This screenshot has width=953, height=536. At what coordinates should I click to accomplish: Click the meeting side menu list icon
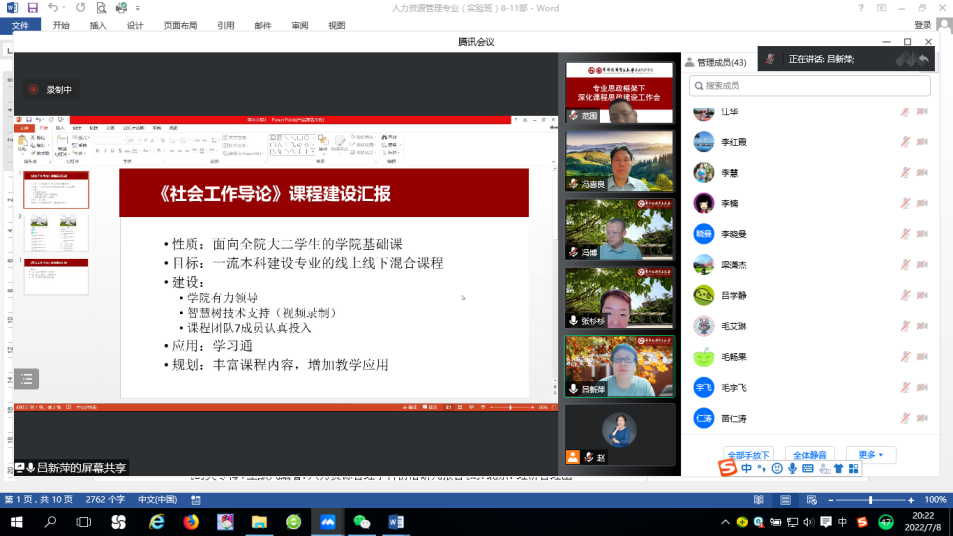[x=26, y=379]
